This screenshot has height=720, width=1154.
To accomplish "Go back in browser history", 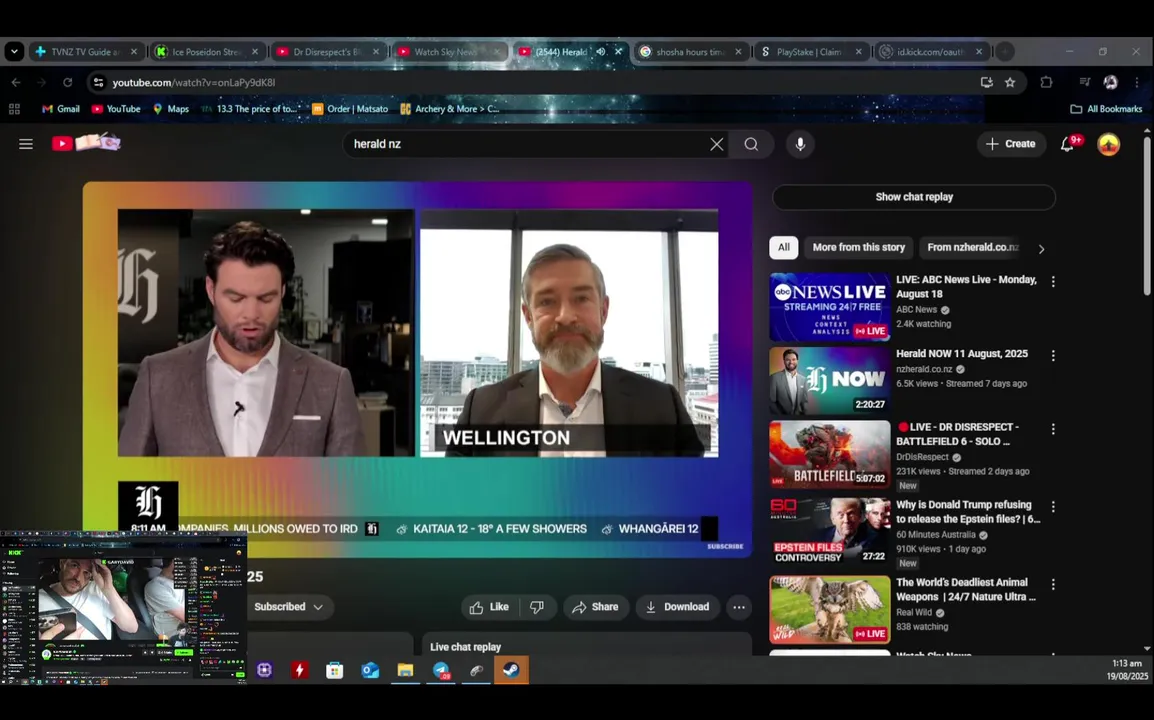I will click(x=16, y=82).
